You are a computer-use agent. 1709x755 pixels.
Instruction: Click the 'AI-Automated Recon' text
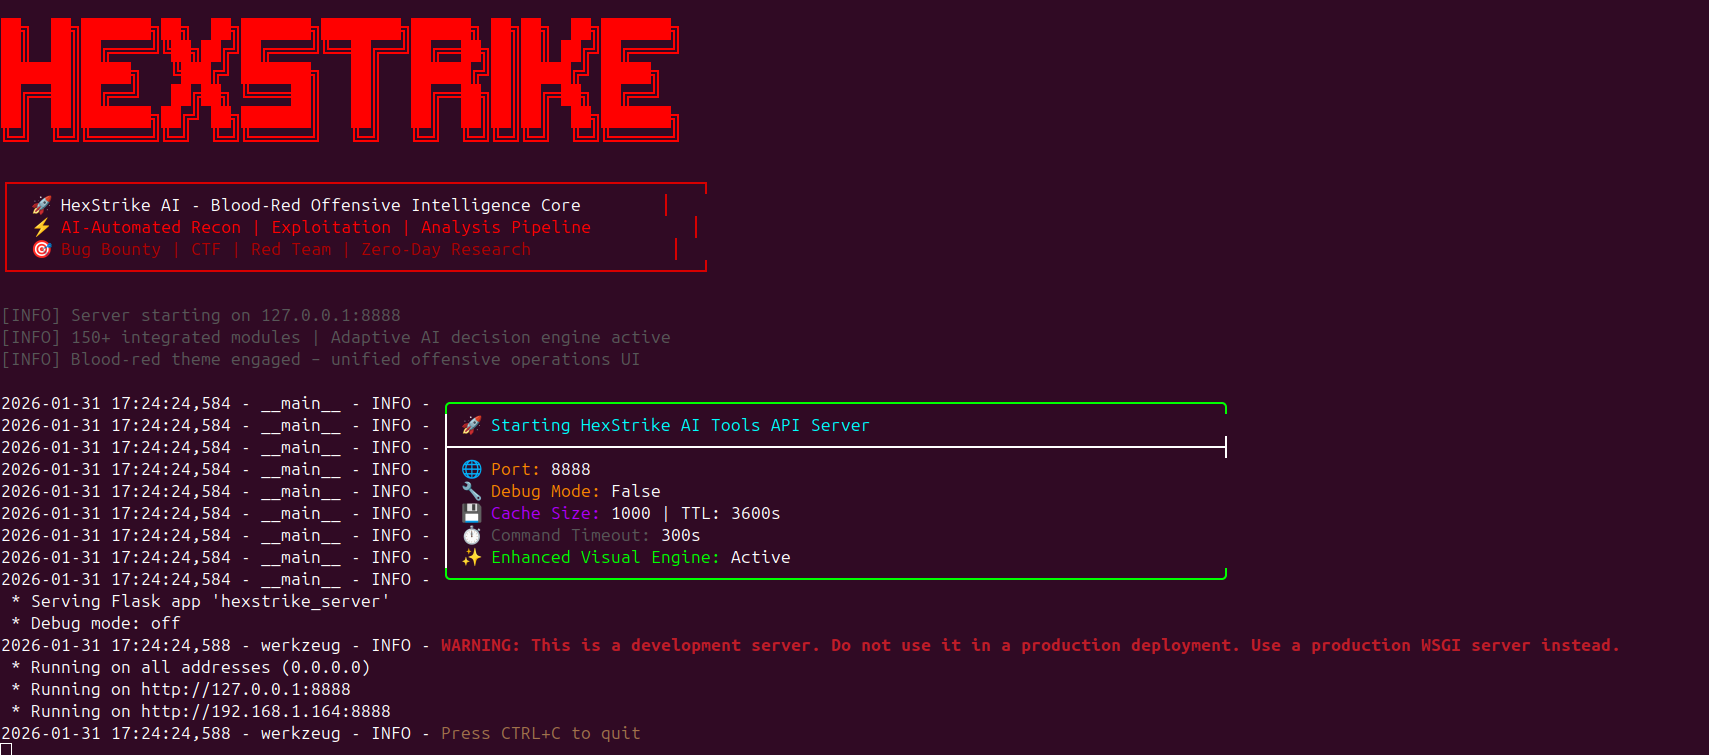pos(151,227)
